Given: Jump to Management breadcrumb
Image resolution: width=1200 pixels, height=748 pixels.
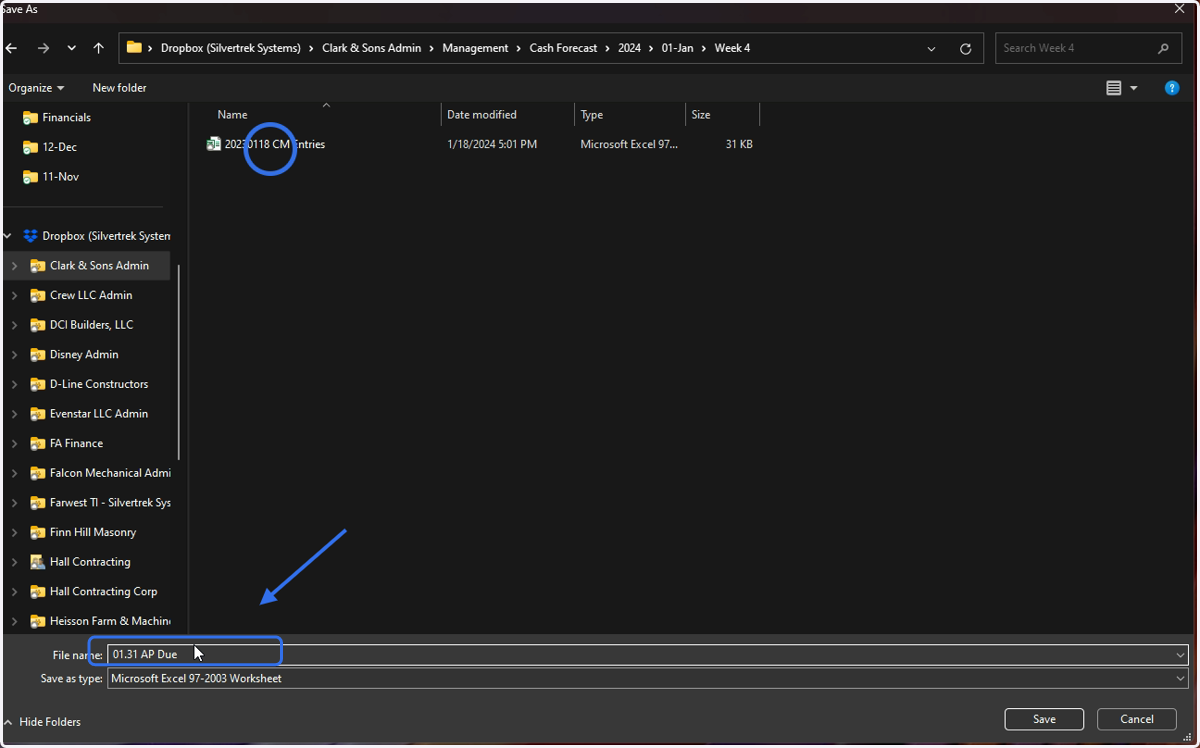Looking at the screenshot, I should tap(475, 48).
